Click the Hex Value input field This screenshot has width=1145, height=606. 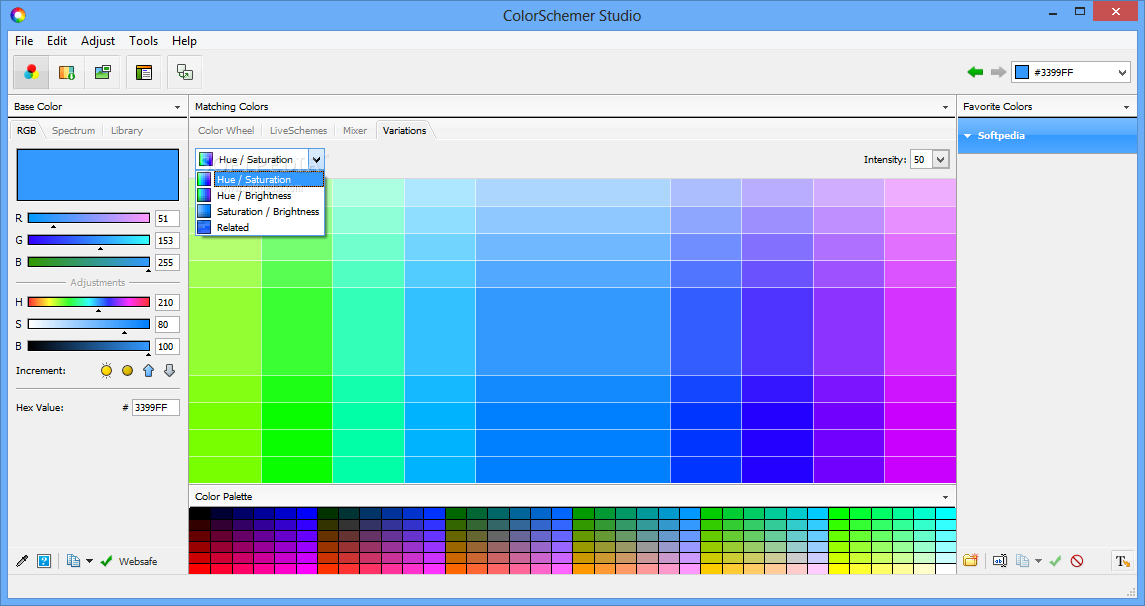pyautogui.click(x=155, y=408)
